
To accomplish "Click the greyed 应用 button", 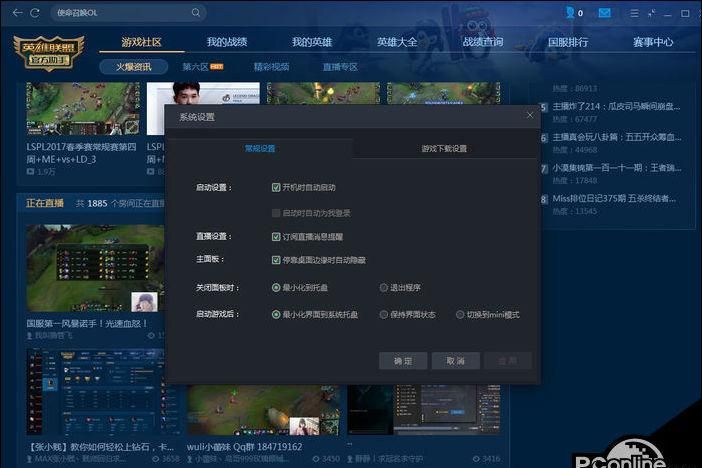I will (x=508, y=361).
